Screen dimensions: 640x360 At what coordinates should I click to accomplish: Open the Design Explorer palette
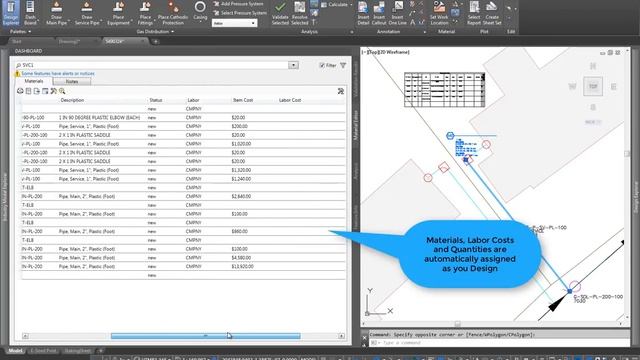point(11,13)
